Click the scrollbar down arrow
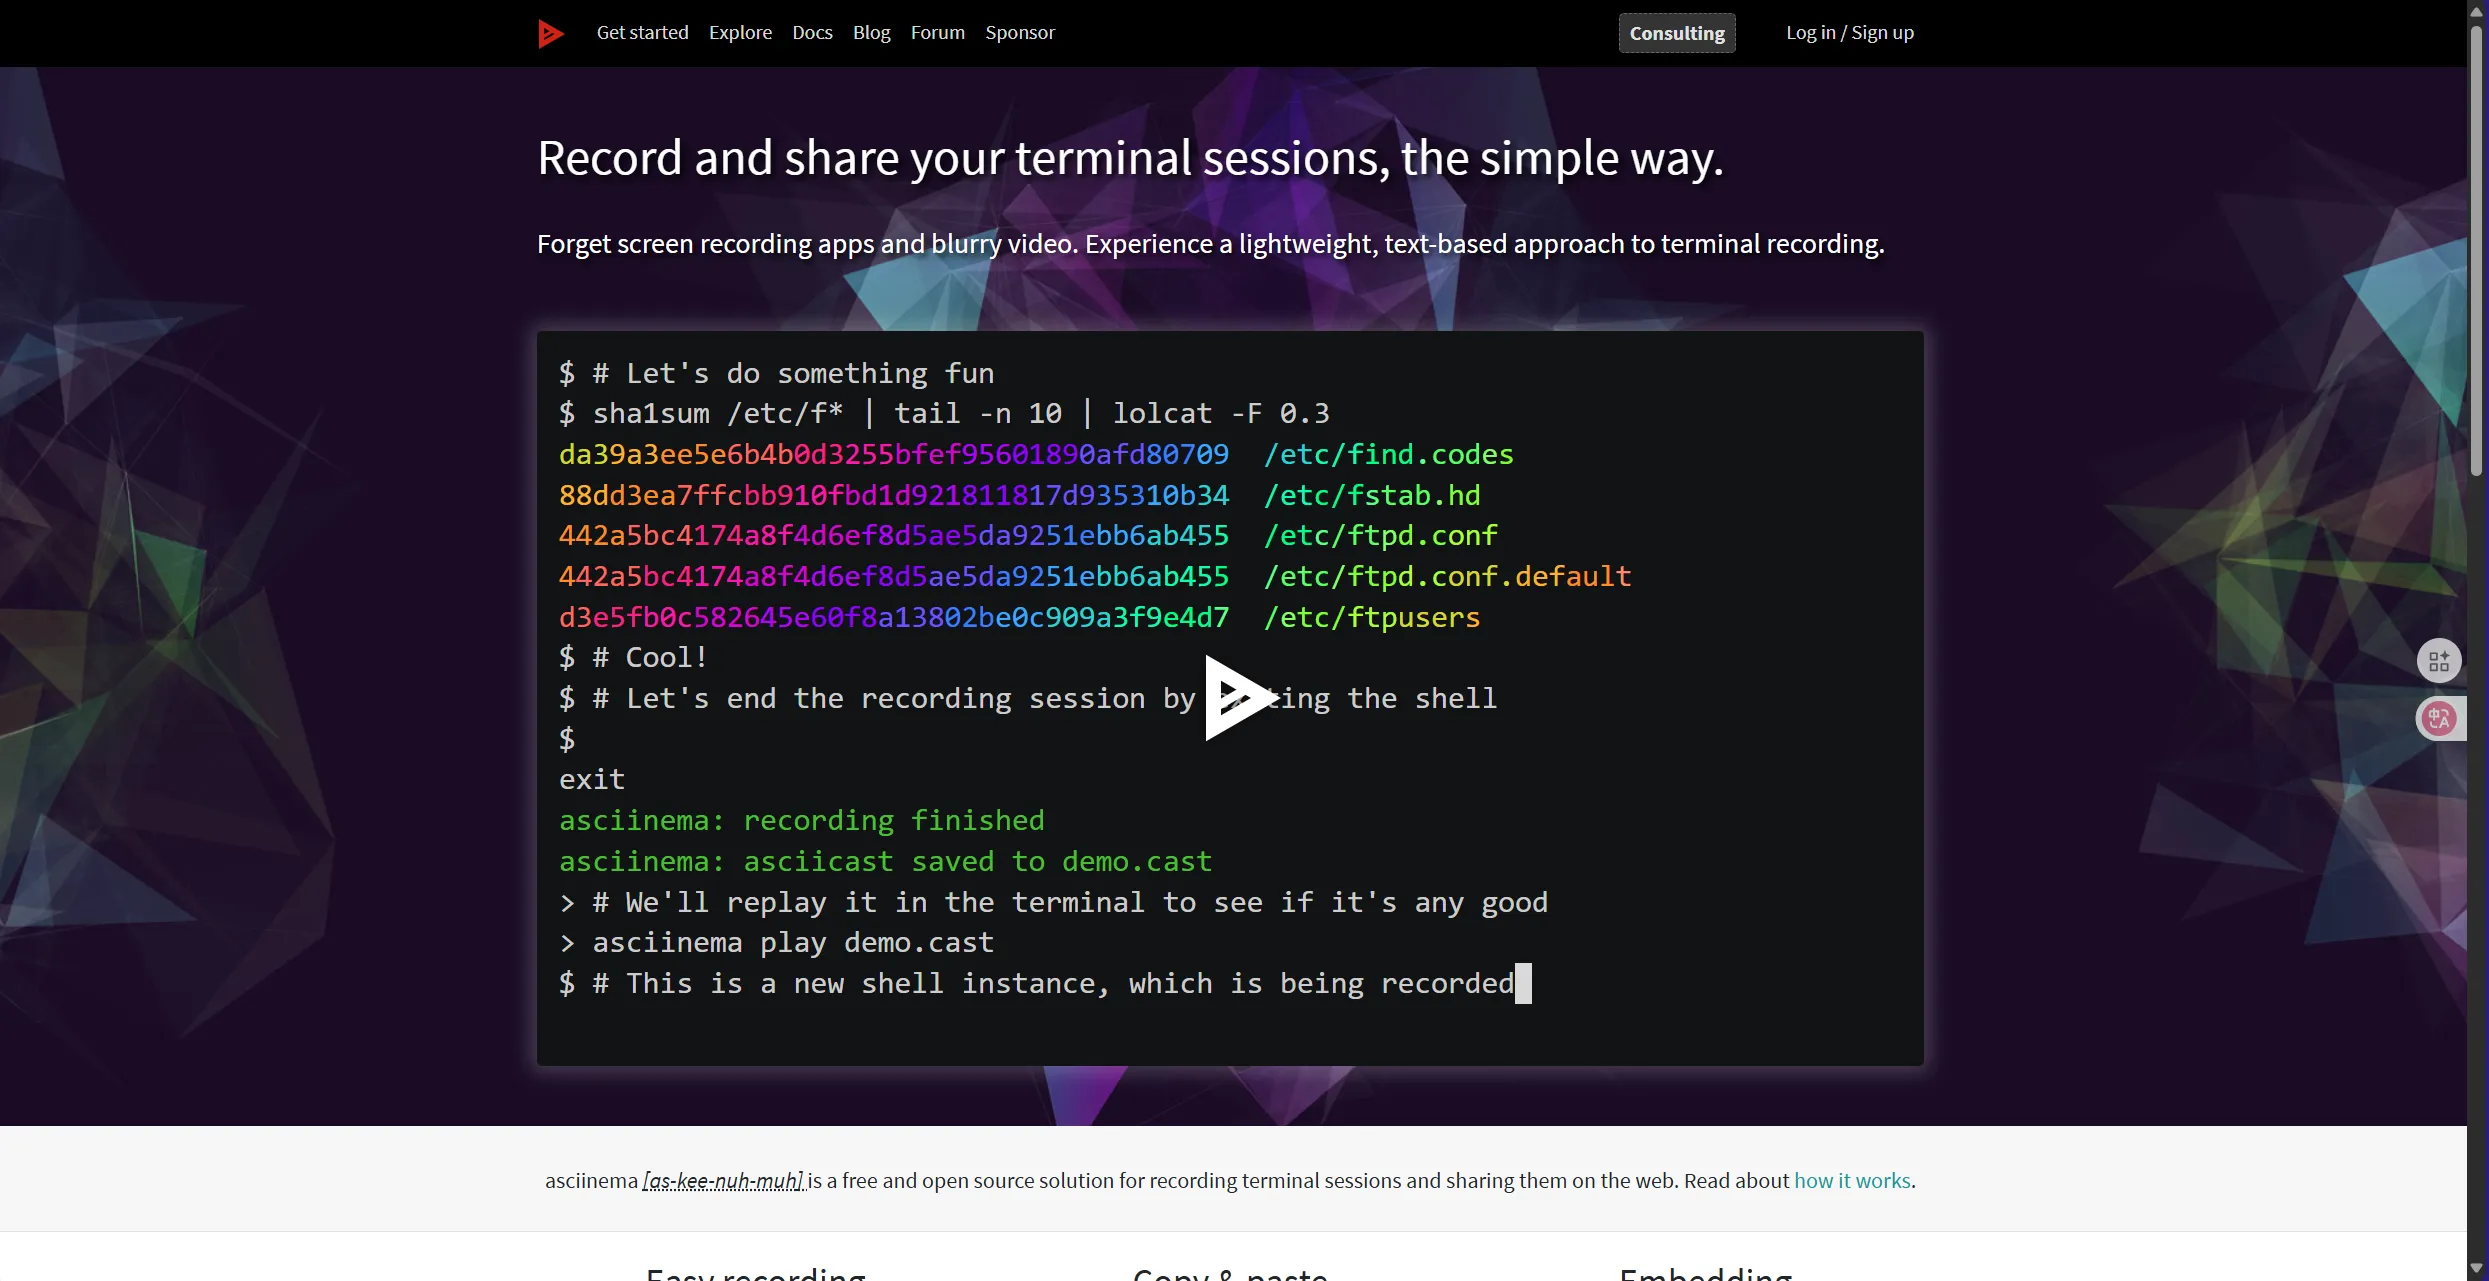The height and width of the screenshot is (1281, 2489). 2477,1270
